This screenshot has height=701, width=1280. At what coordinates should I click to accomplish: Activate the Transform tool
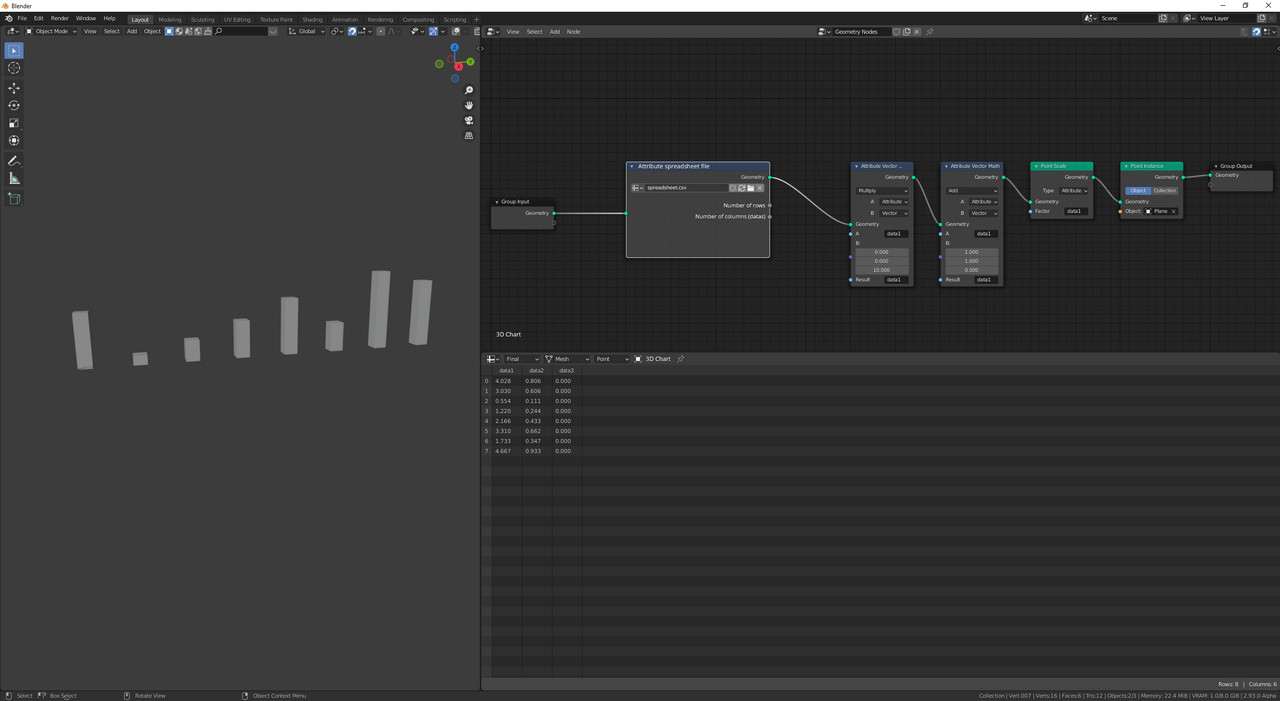pyautogui.click(x=14, y=141)
